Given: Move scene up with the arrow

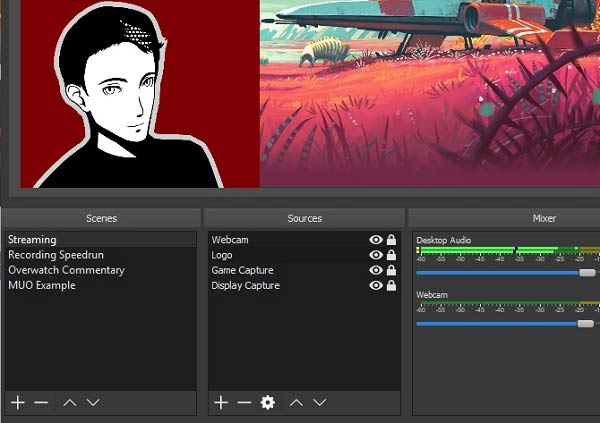Looking at the screenshot, I should [x=70, y=402].
